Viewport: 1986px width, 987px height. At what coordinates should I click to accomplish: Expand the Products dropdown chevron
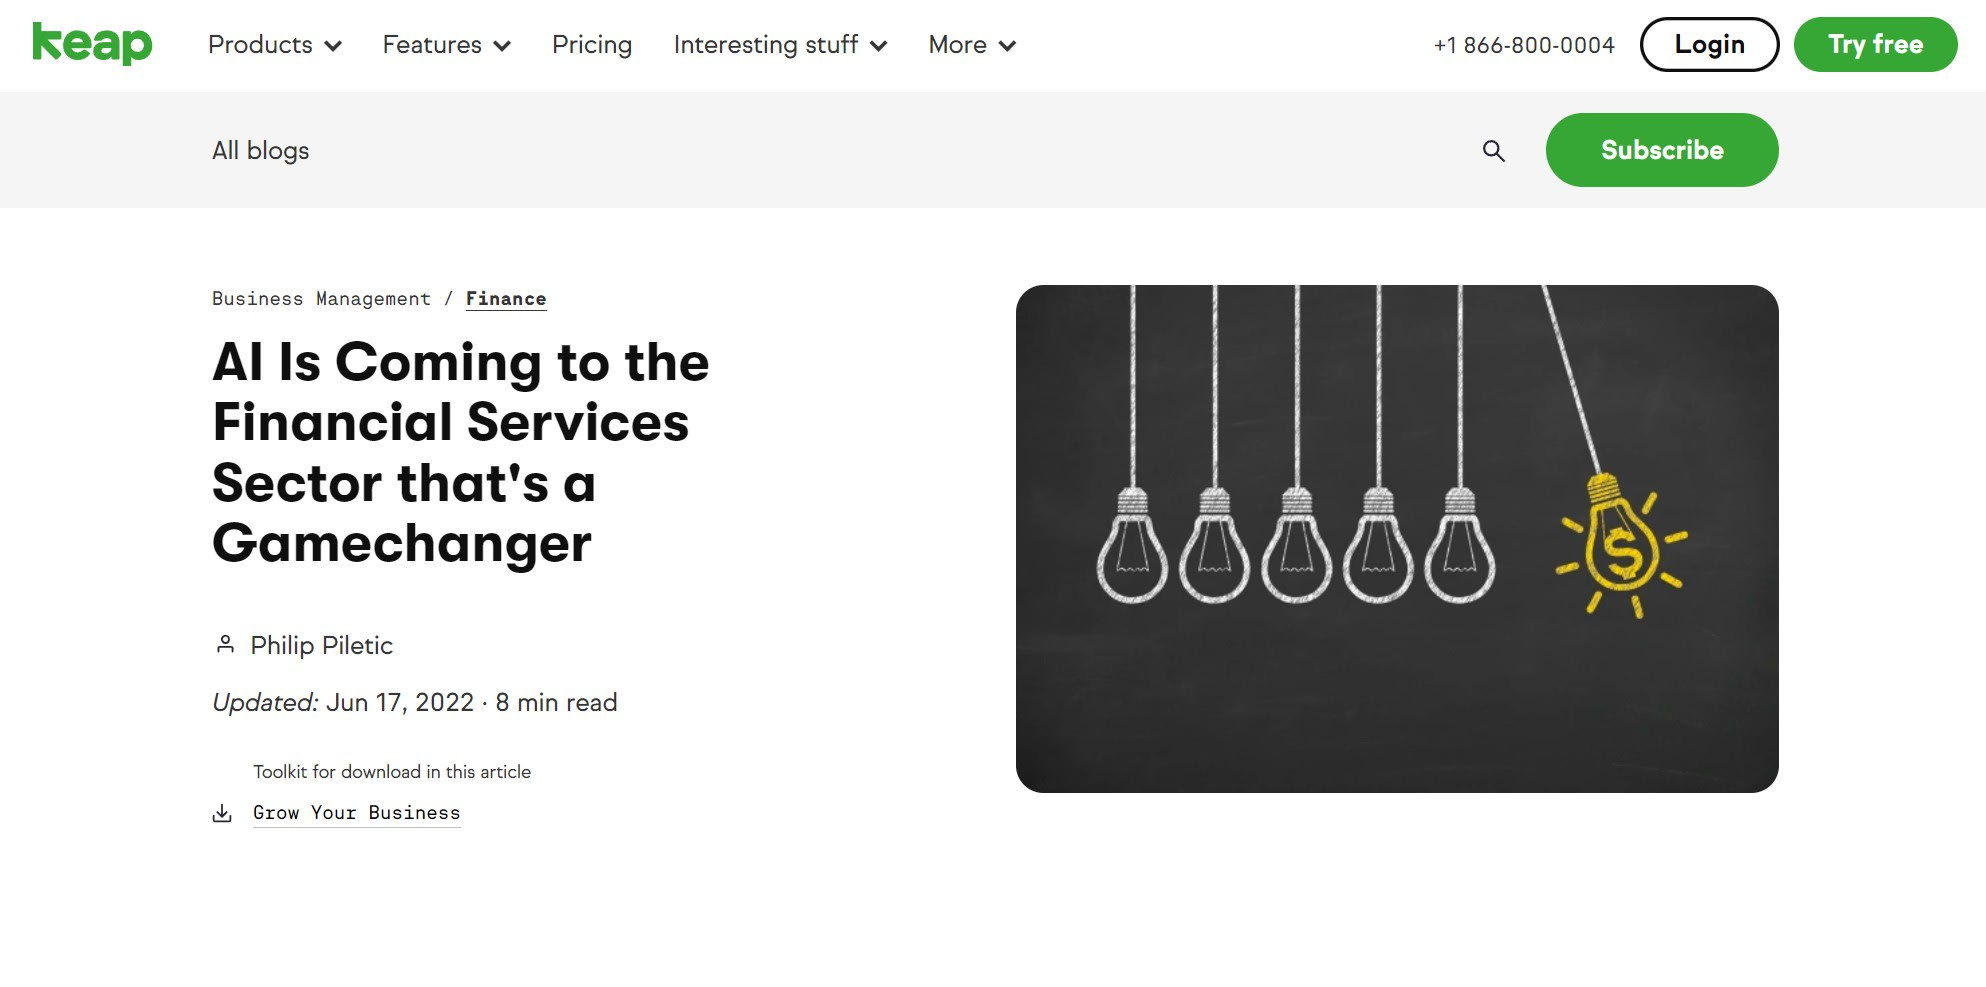(x=333, y=46)
